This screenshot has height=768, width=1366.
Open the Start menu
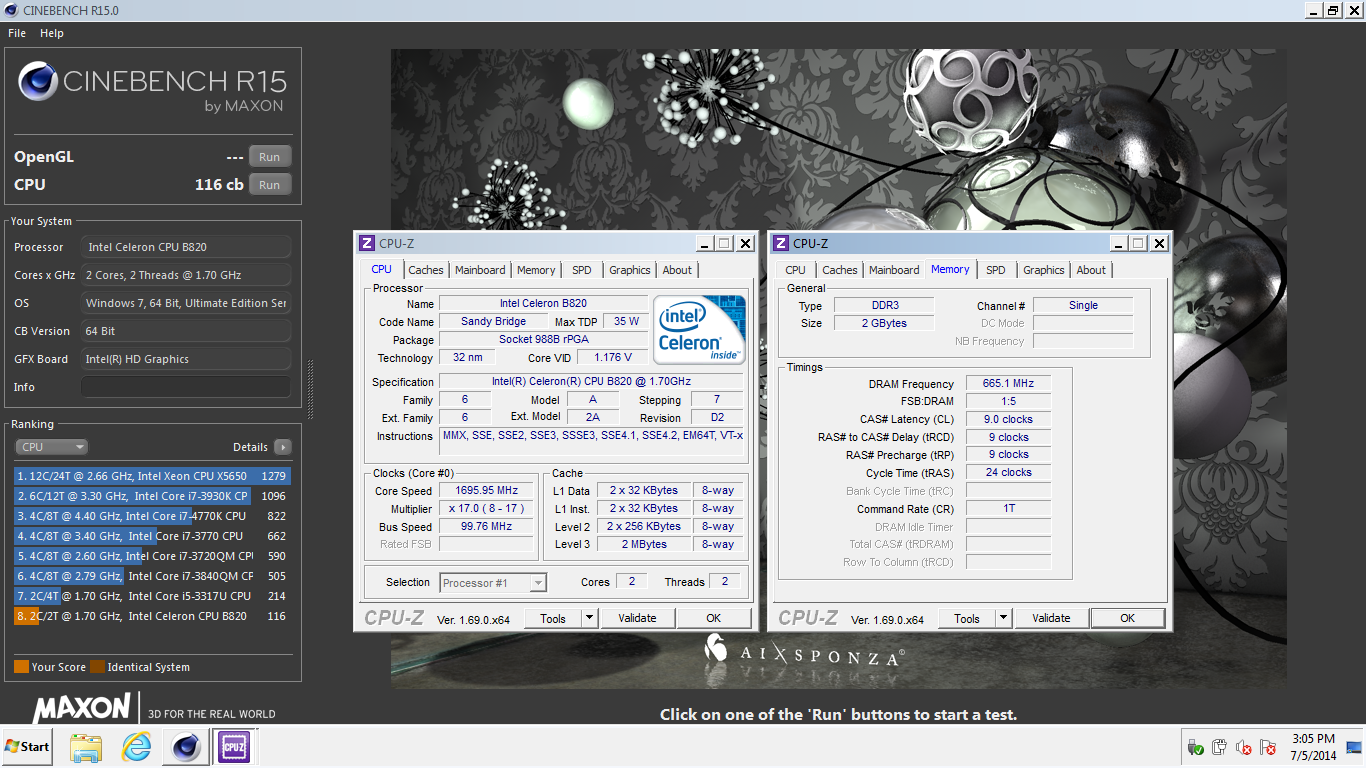click(x=27, y=746)
